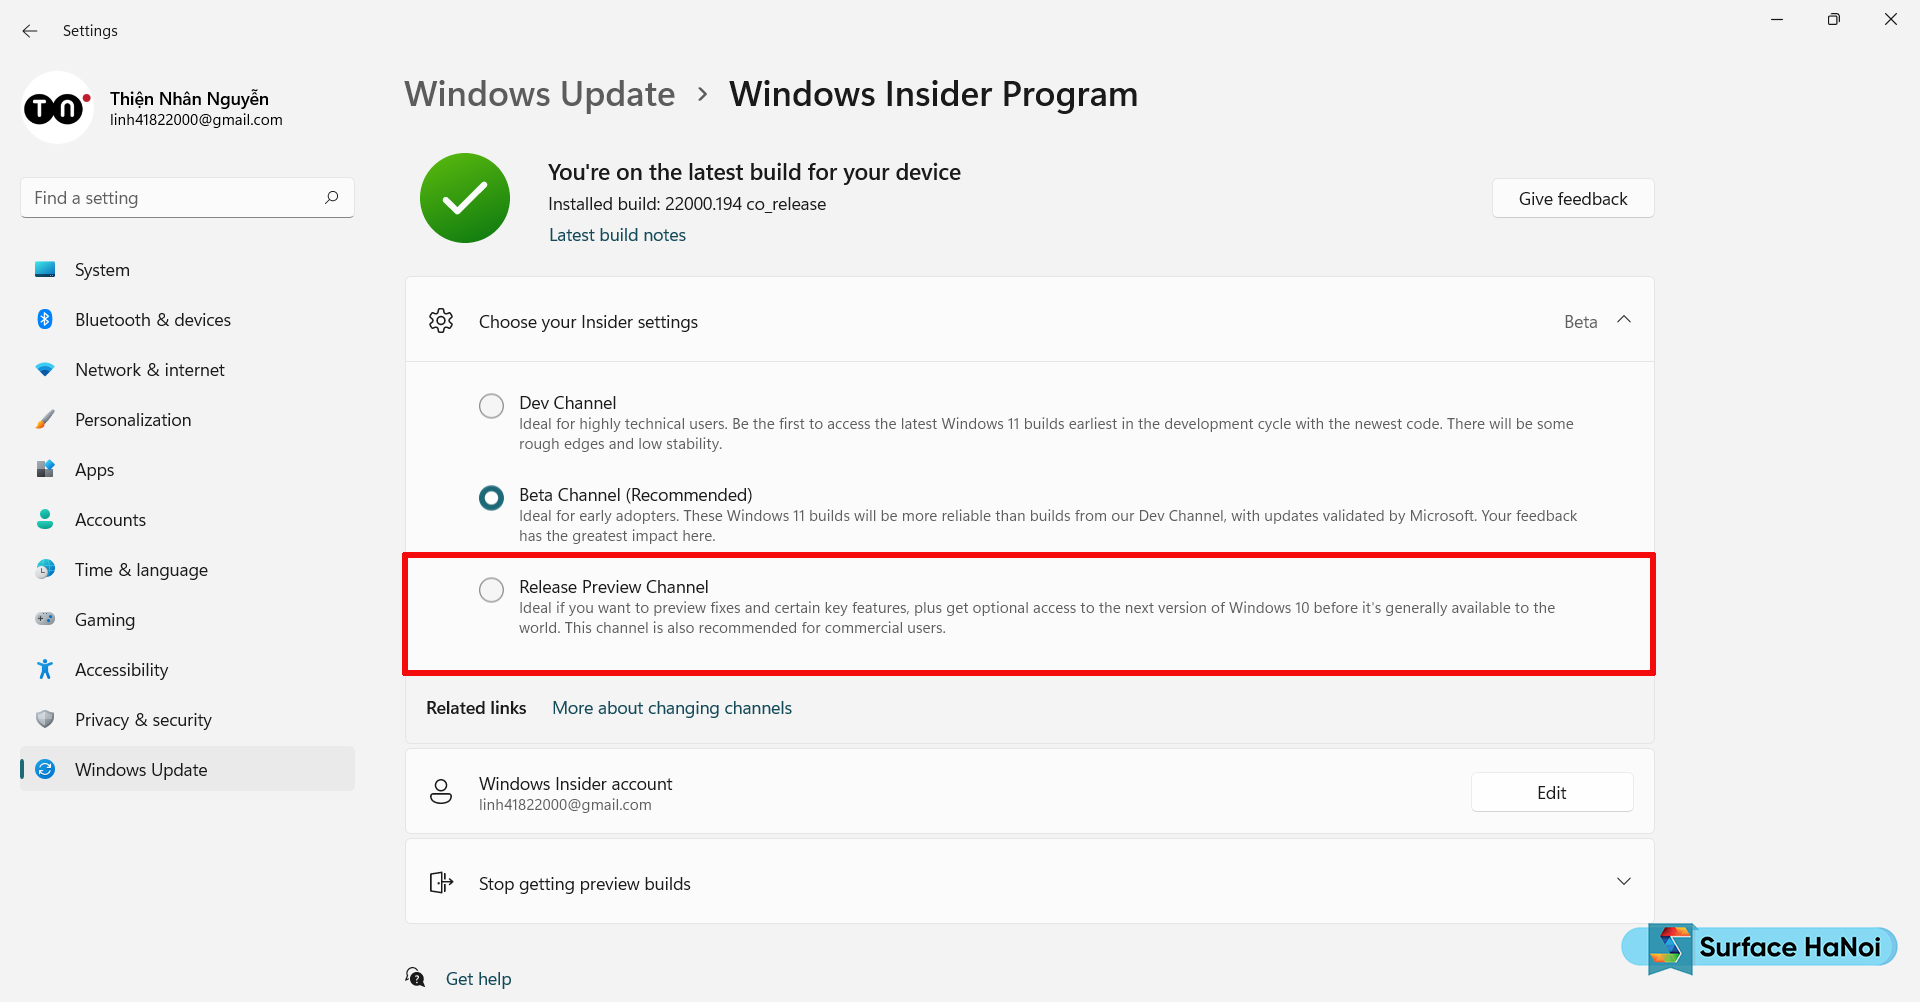Edit the Windows Insider account
The image size is (1920, 1002).
tap(1552, 792)
